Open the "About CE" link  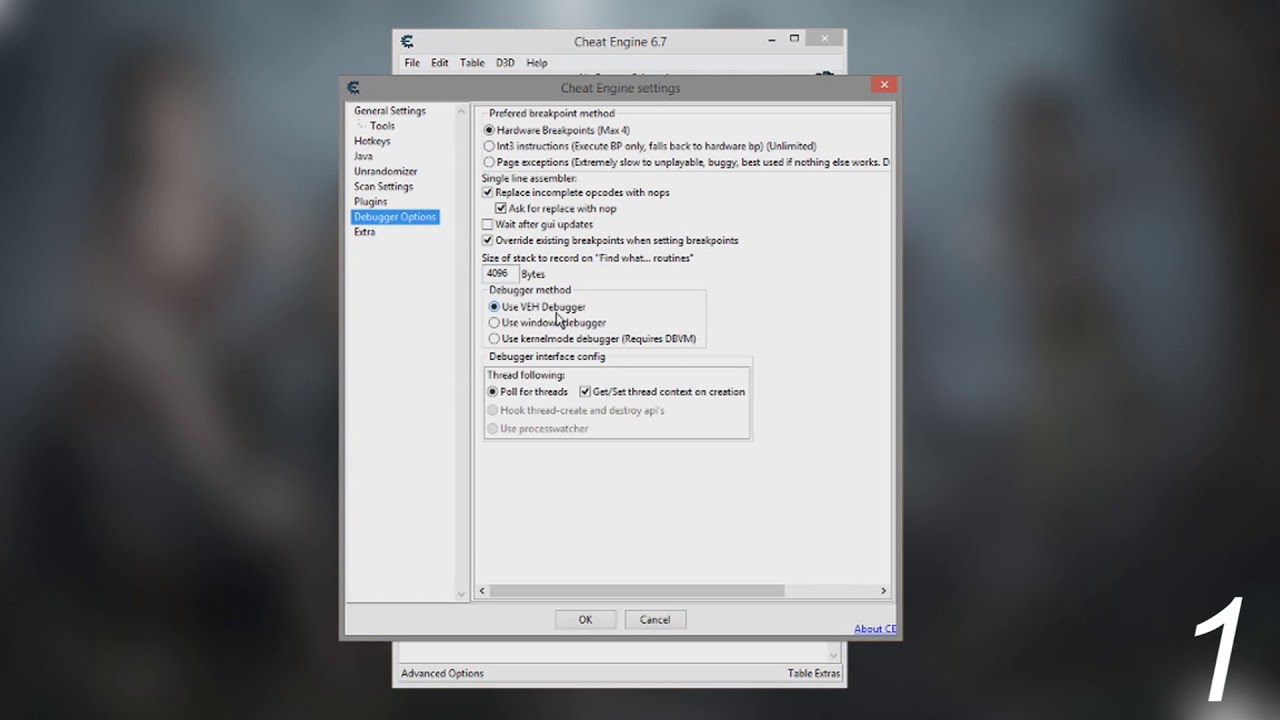874,628
